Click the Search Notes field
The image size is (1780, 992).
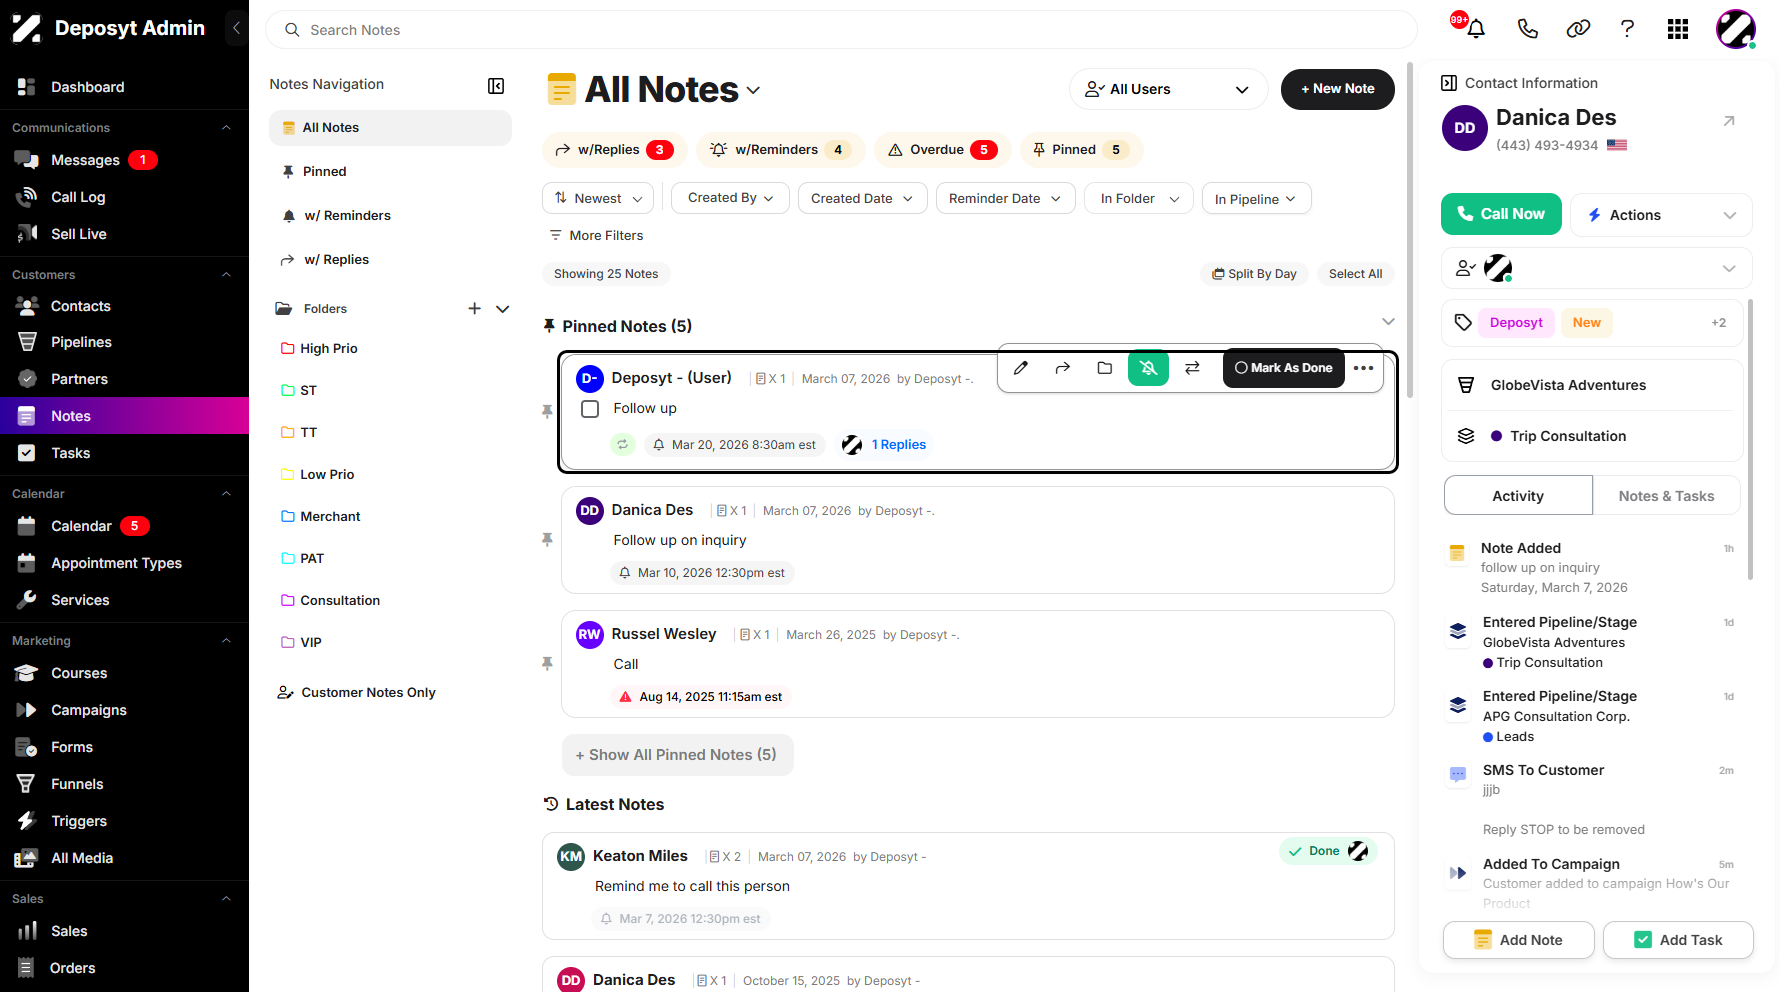tap(841, 30)
